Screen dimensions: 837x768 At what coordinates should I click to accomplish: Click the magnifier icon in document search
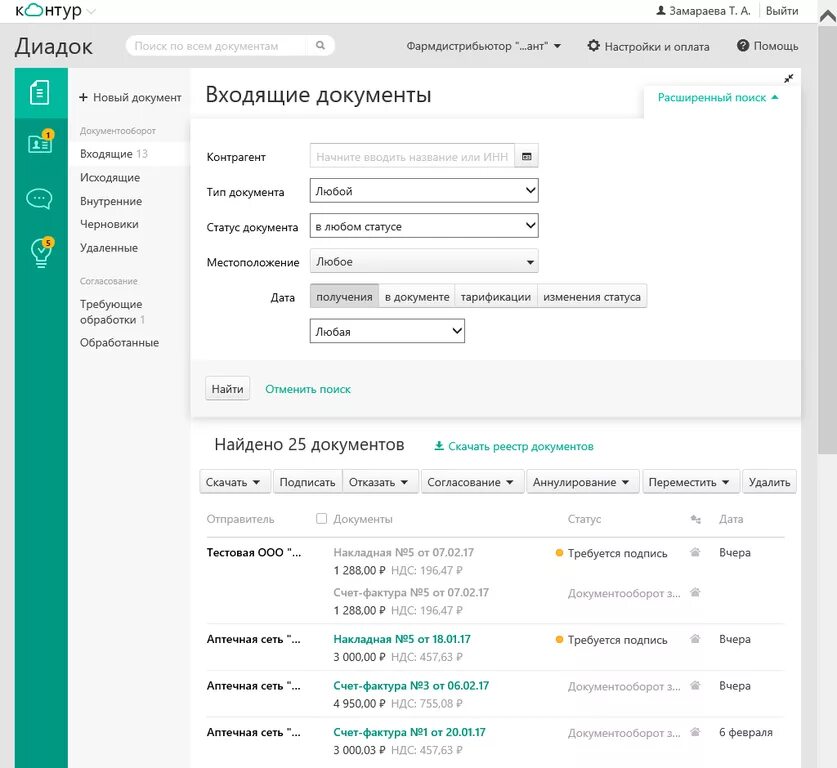pyautogui.click(x=320, y=45)
